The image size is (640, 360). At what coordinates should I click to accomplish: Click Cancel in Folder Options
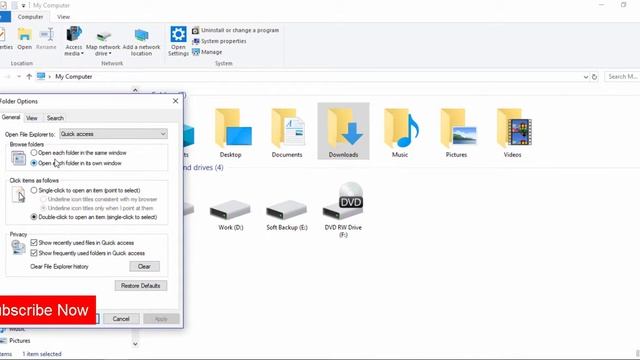(121, 319)
